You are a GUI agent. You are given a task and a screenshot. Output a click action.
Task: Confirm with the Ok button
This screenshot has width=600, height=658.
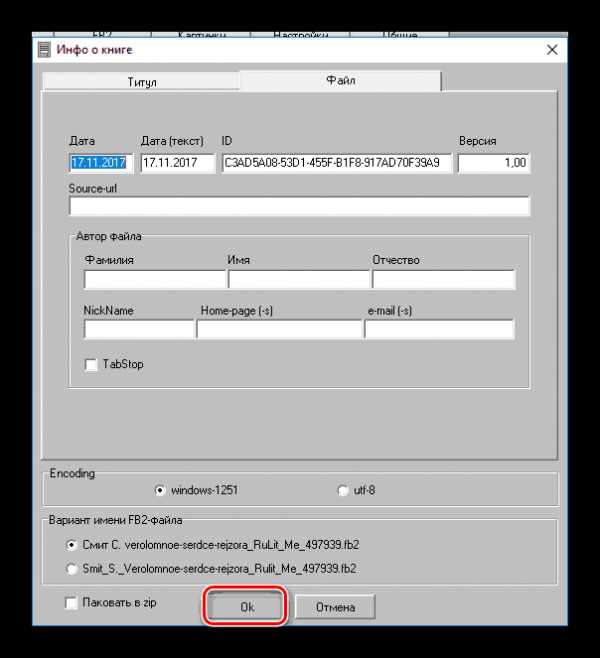tap(246, 607)
